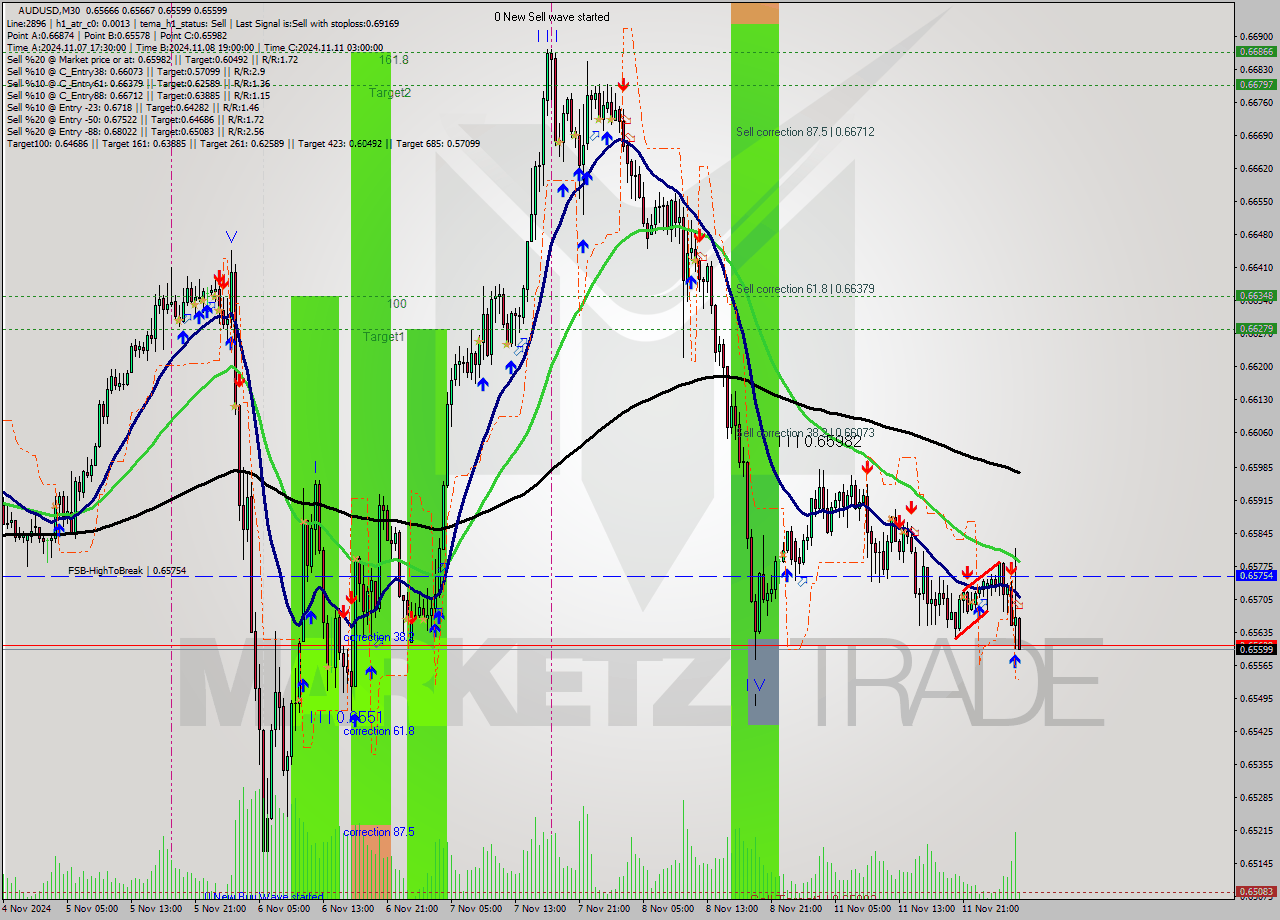Click the 'FSB-HighToBreak | 0.65754' line label
Image resolution: width=1280 pixels, height=920 pixels.
click(127, 571)
